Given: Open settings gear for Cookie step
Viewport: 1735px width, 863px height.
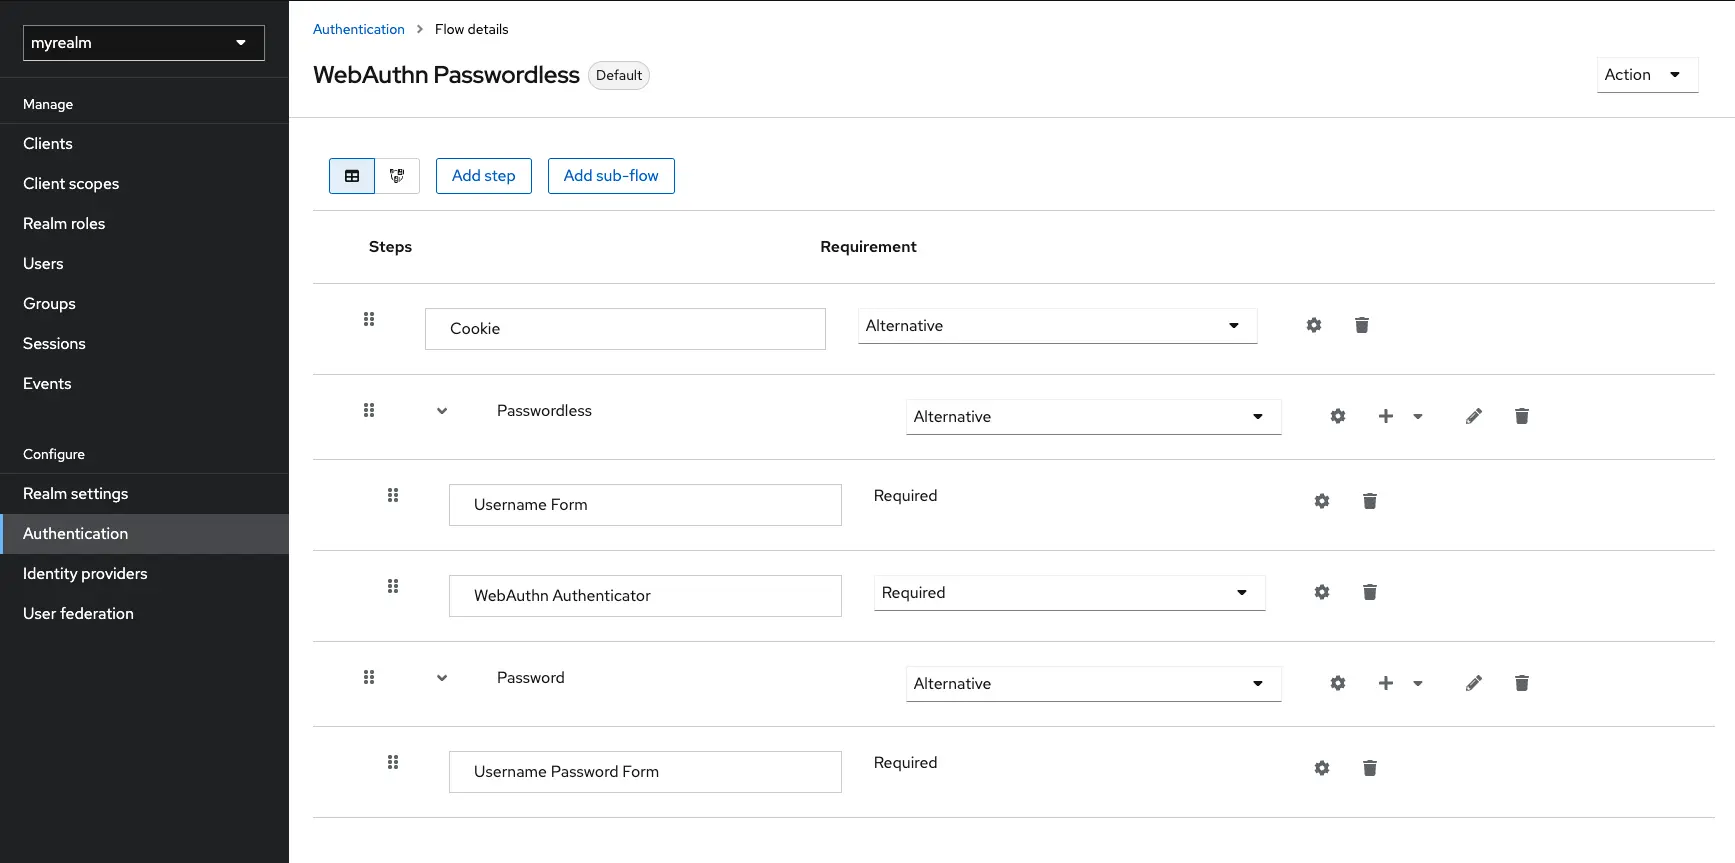Looking at the screenshot, I should point(1314,325).
